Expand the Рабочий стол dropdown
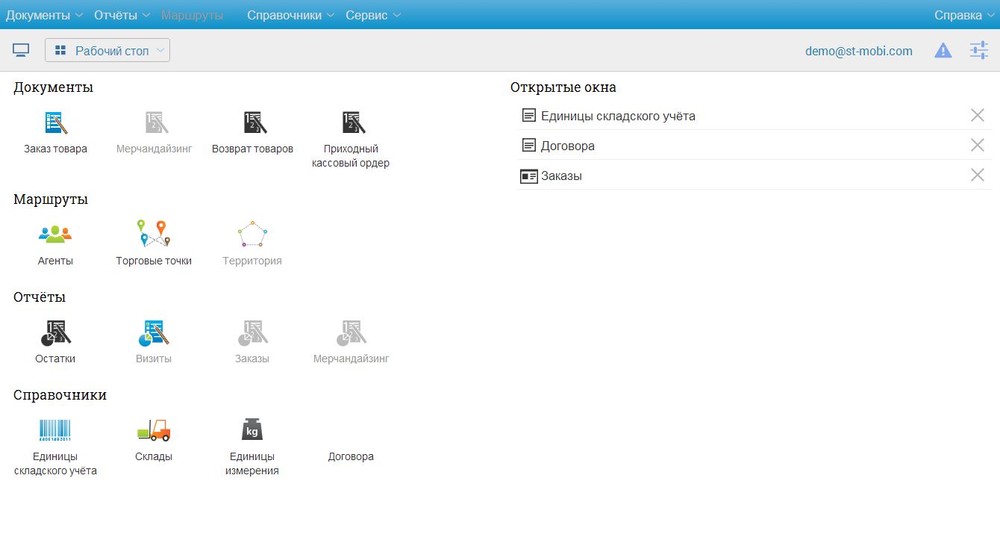This screenshot has width=1000, height=549. [107, 50]
